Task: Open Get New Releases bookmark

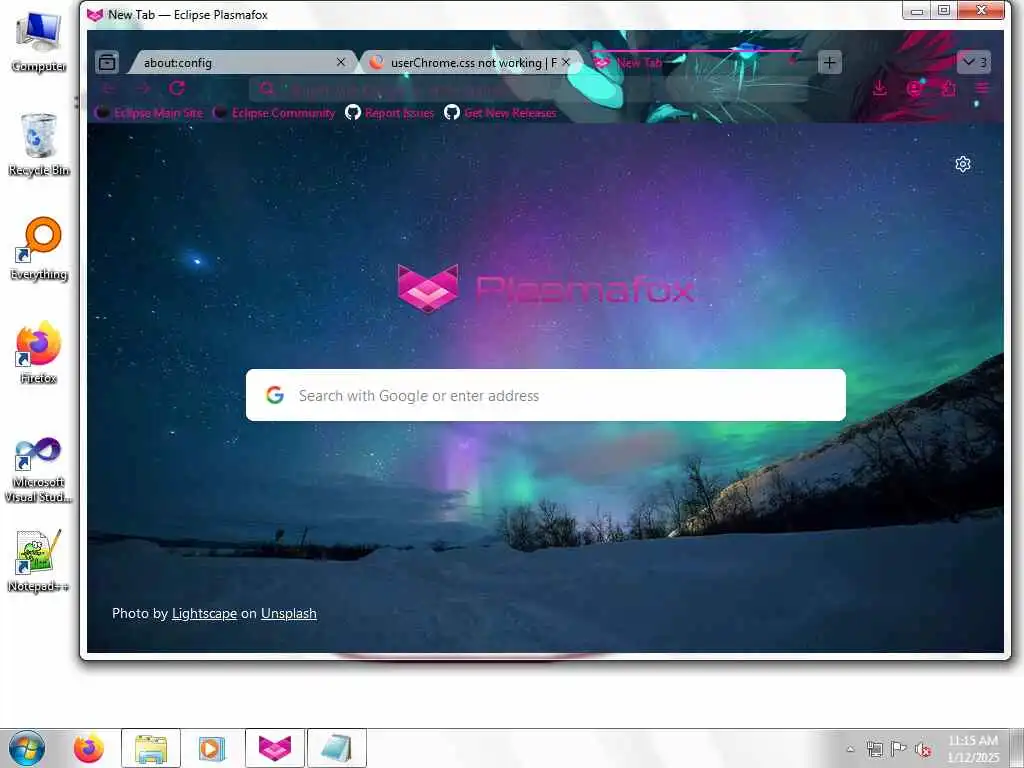Action: coord(500,113)
